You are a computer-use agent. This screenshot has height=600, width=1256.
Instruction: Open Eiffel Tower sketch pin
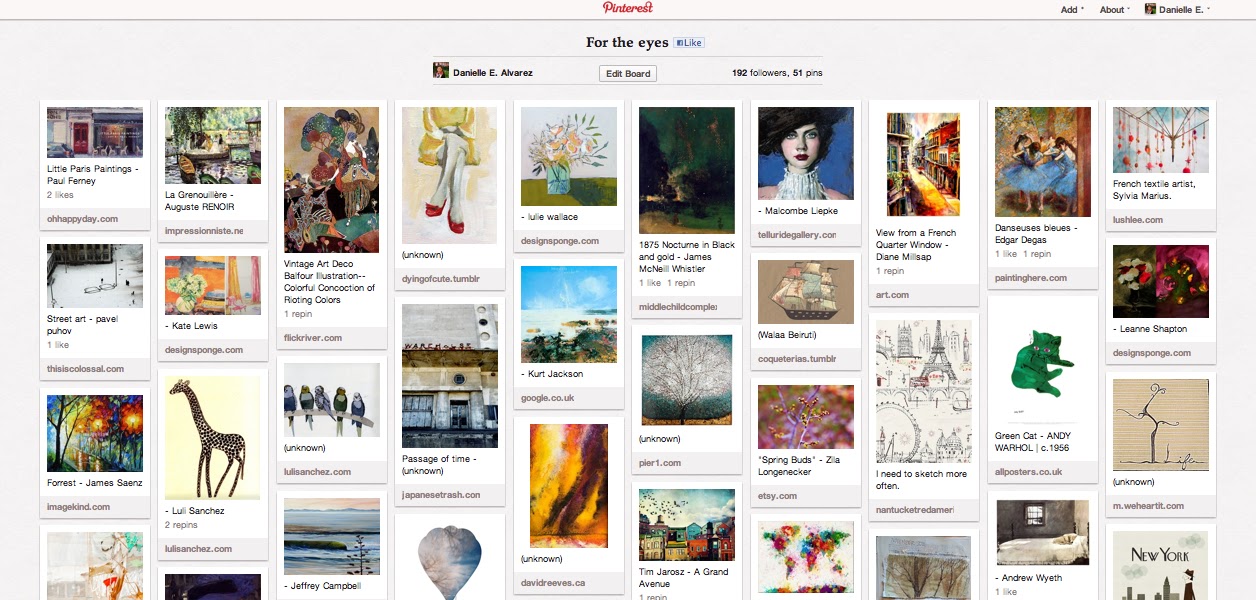[923, 391]
